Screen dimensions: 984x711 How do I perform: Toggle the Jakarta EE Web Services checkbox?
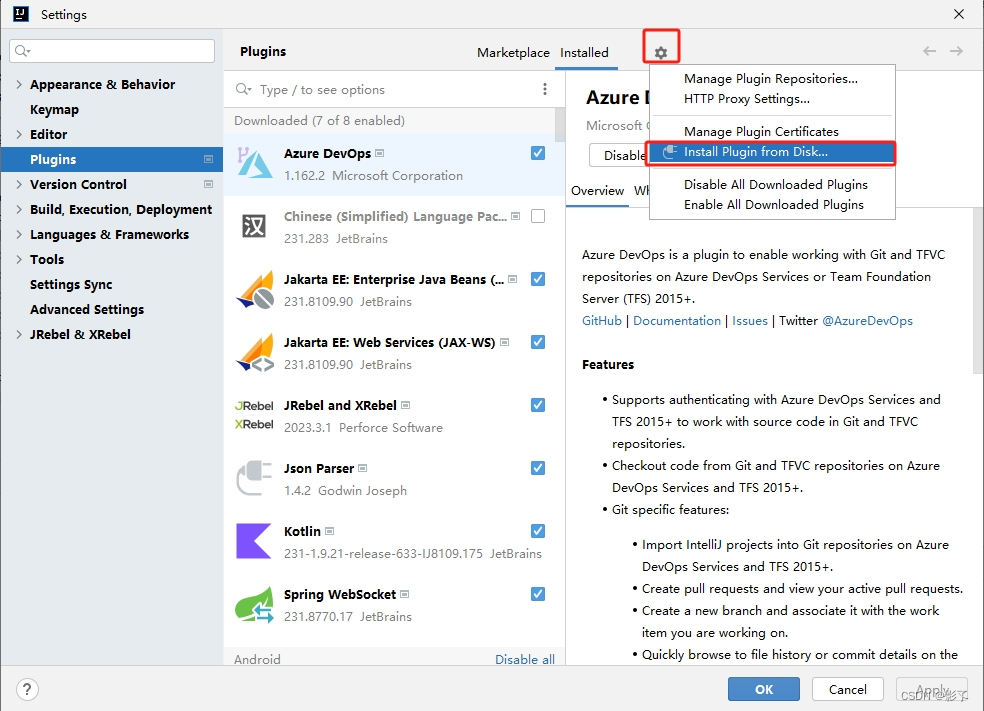(x=538, y=342)
